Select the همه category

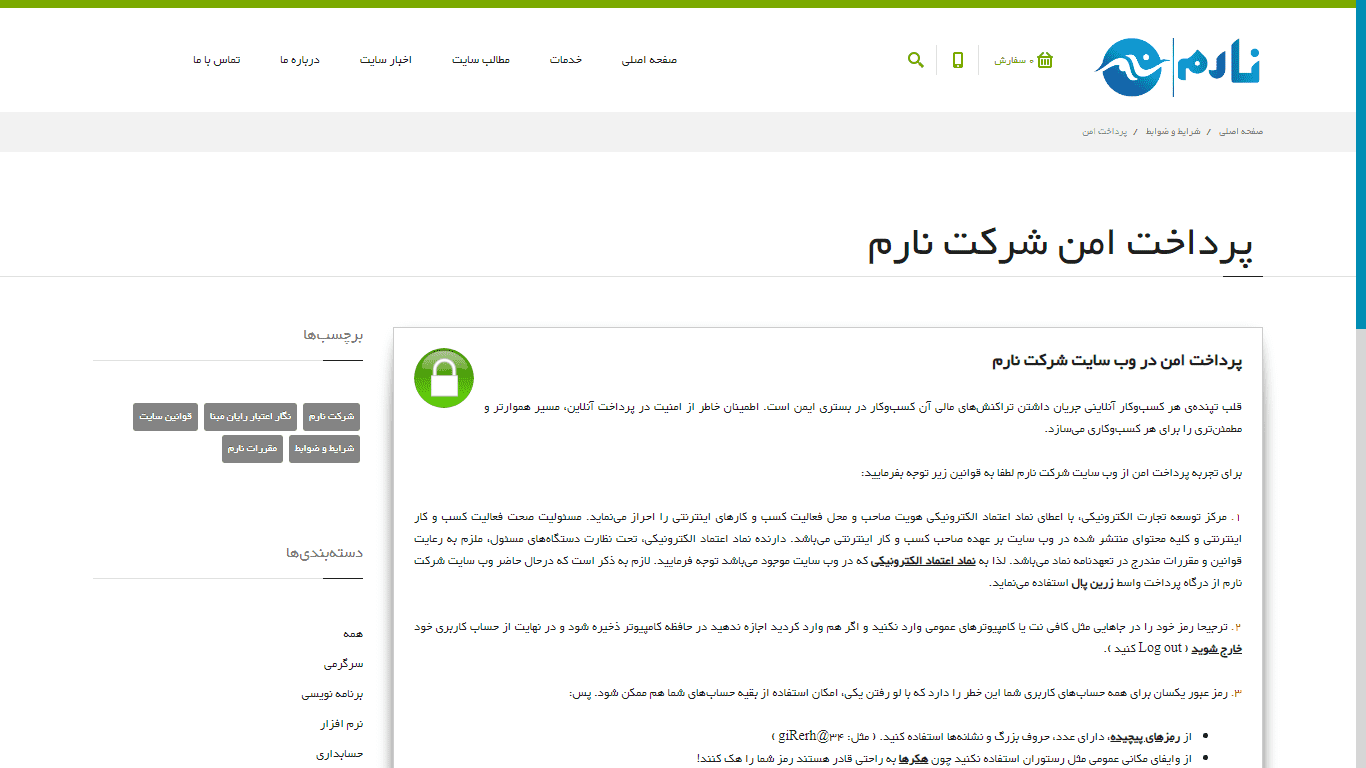tap(353, 633)
